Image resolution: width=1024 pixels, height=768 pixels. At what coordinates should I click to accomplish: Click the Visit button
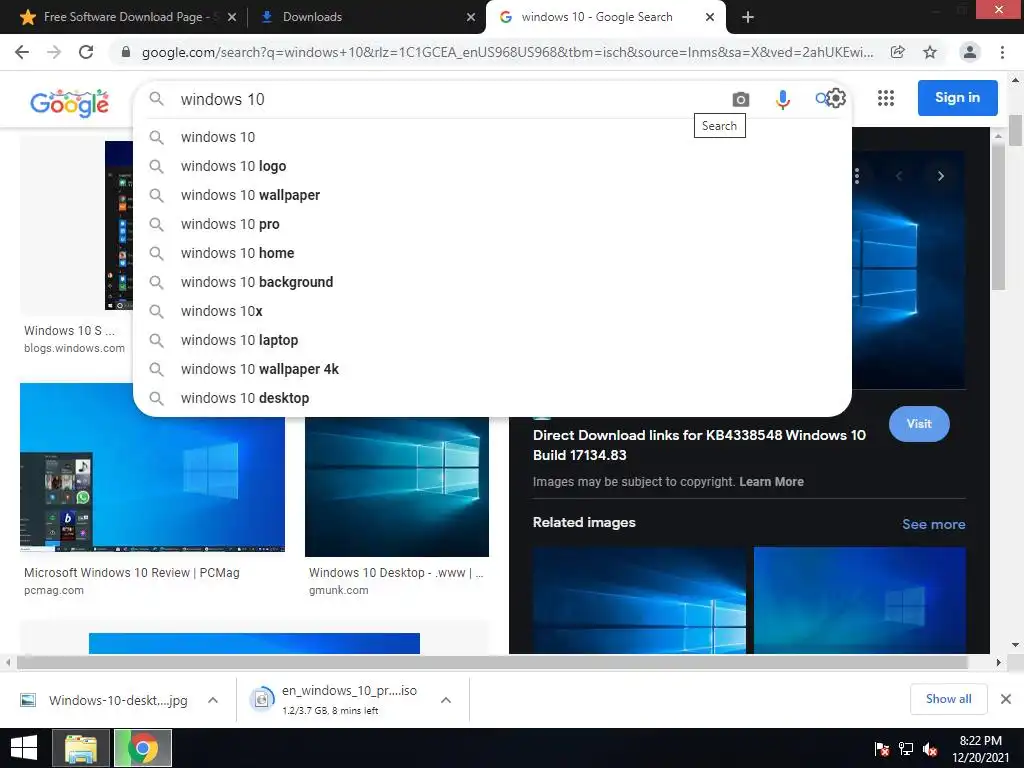919,424
